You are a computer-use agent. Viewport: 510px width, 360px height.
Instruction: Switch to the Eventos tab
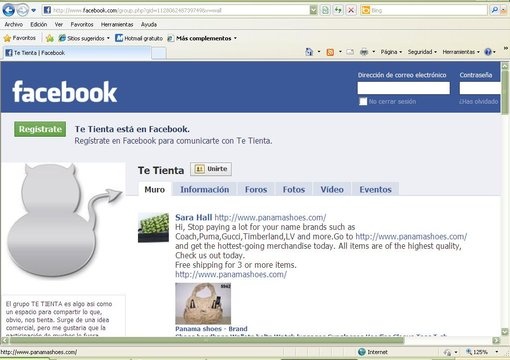click(375, 189)
